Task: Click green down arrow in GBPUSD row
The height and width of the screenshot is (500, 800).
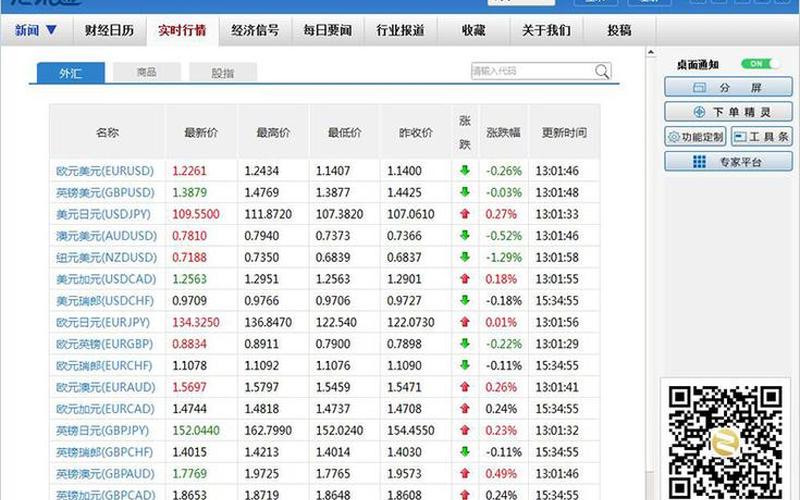Action: coord(464,192)
